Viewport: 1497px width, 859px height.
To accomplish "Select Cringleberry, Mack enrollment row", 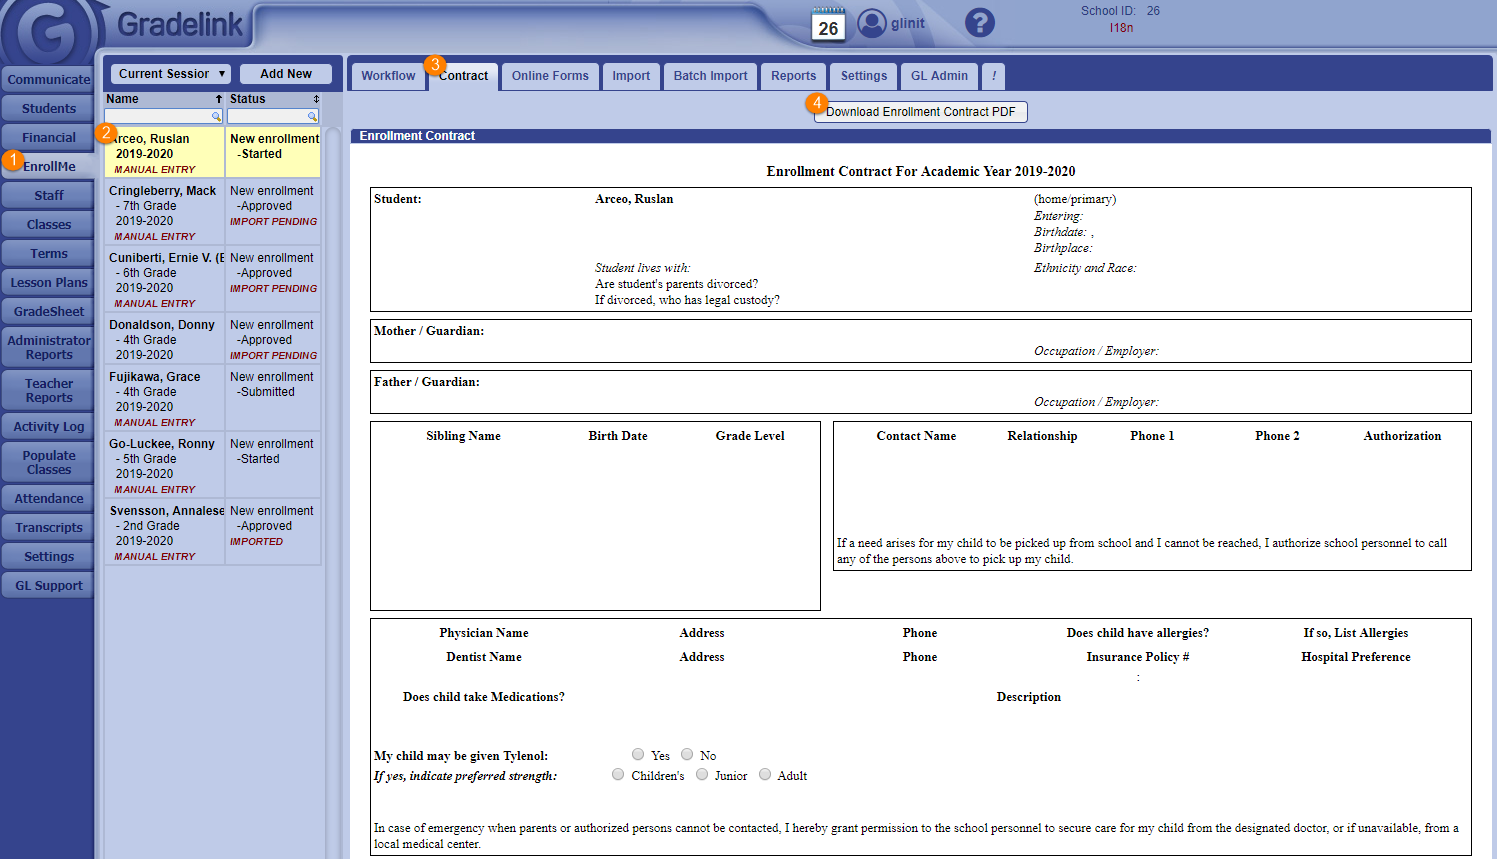I will pyautogui.click(x=213, y=213).
